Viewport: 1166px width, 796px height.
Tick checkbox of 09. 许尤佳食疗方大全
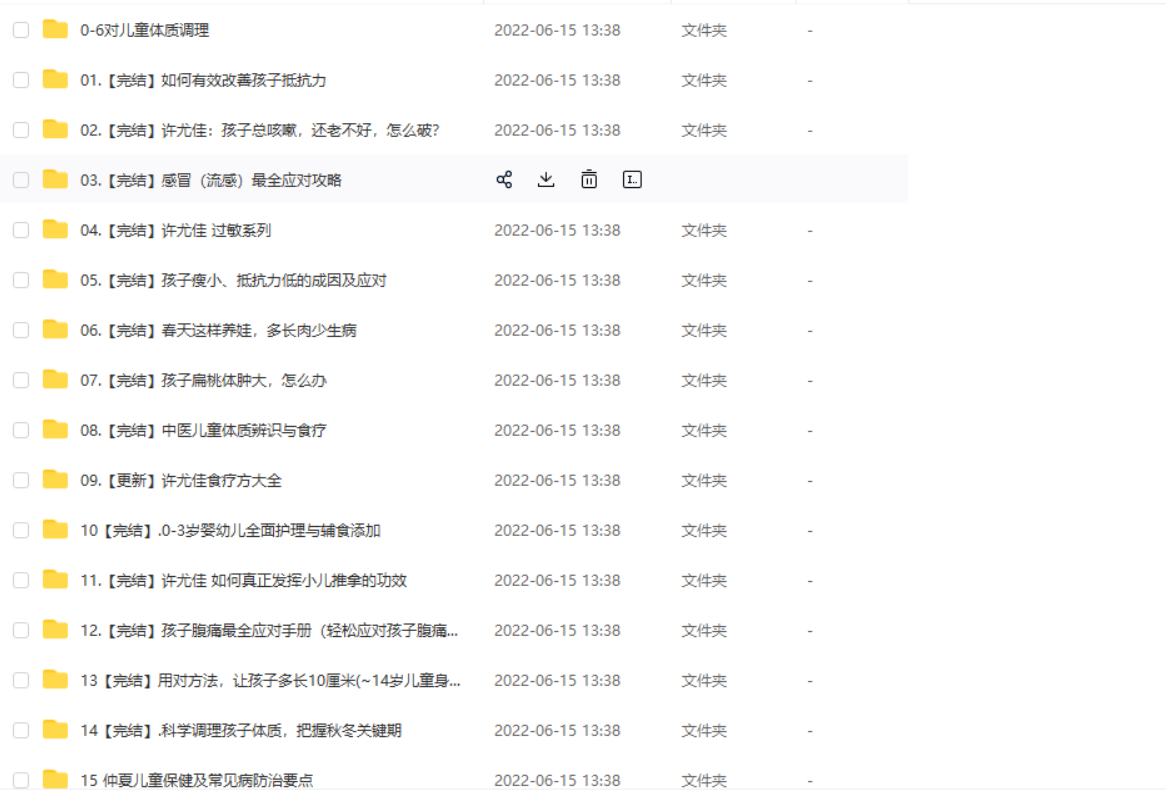21,480
